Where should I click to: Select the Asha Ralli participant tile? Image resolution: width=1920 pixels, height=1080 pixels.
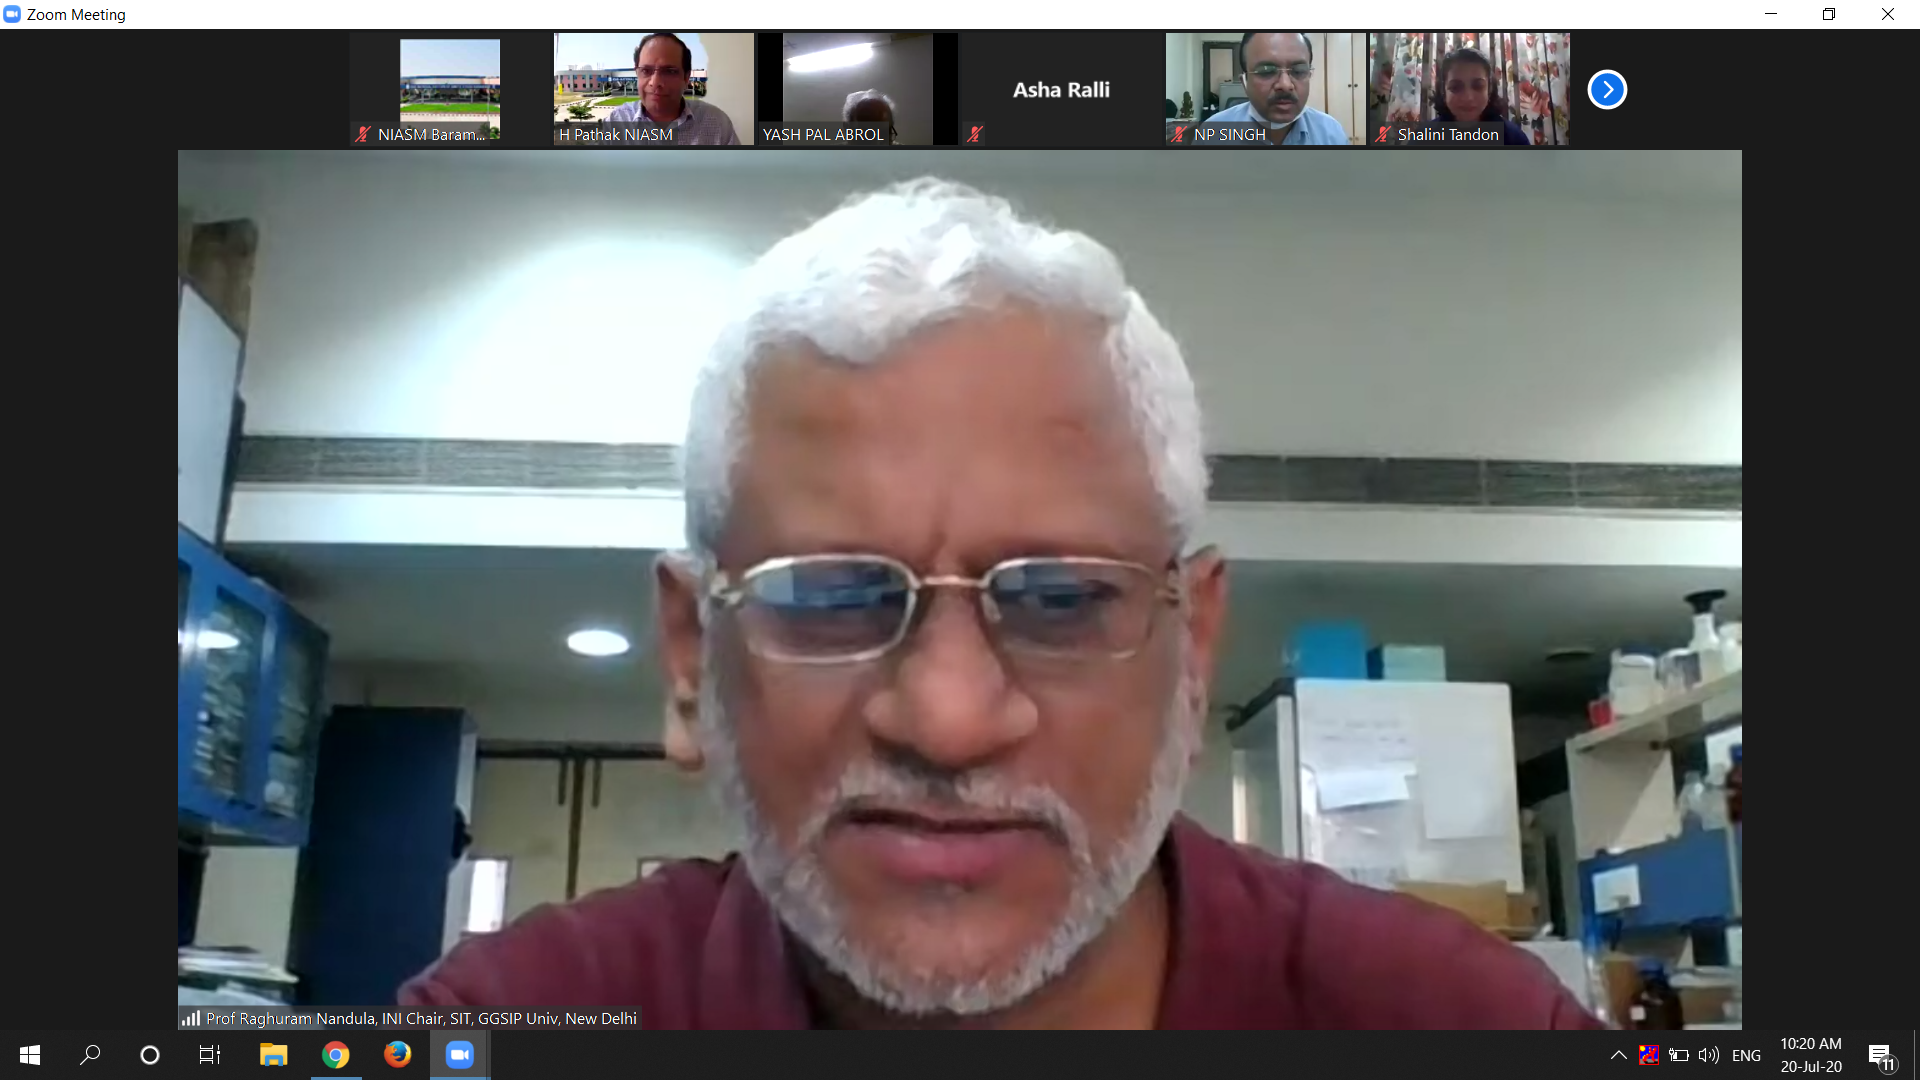click(x=1061, y=89)
